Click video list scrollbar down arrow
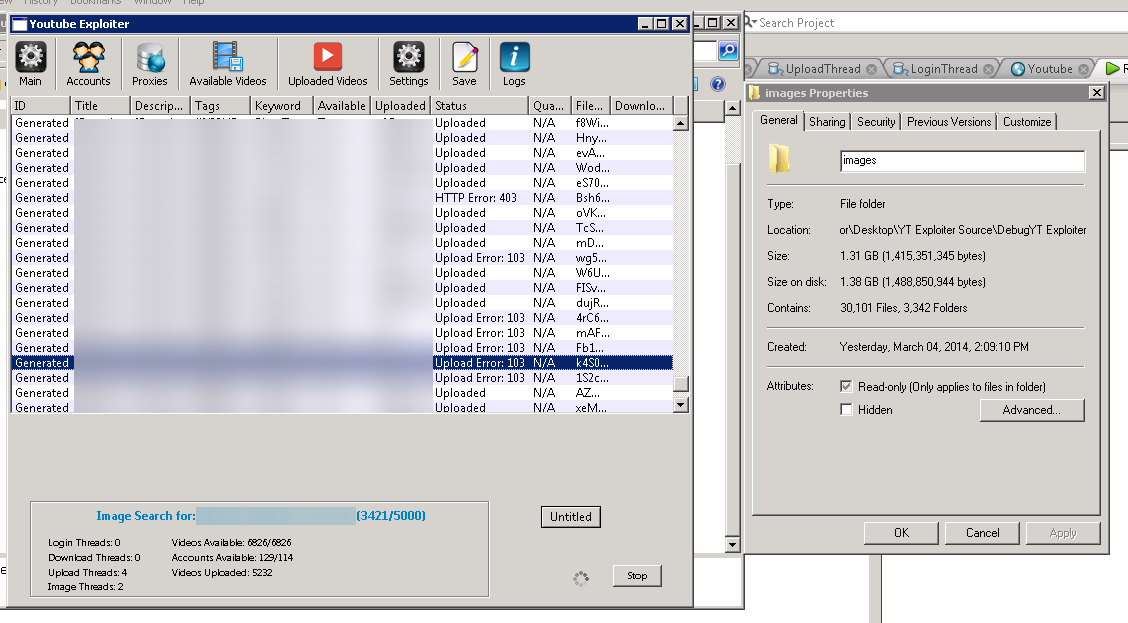Screen dimensions: 1128x623 [x=681, y=405]
